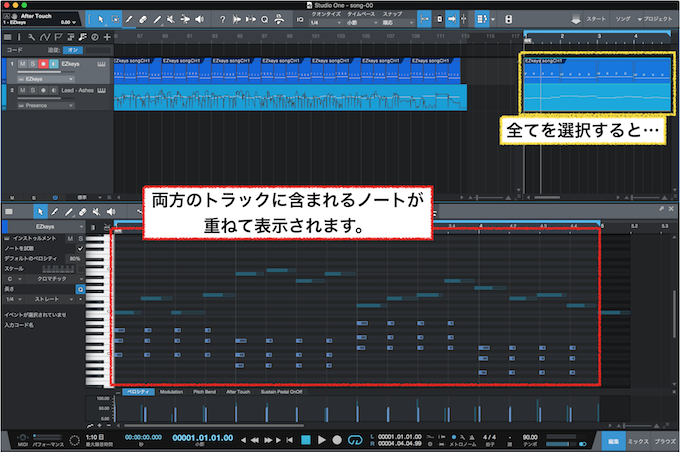Select Arrow tool in piano roll editor

40,212
